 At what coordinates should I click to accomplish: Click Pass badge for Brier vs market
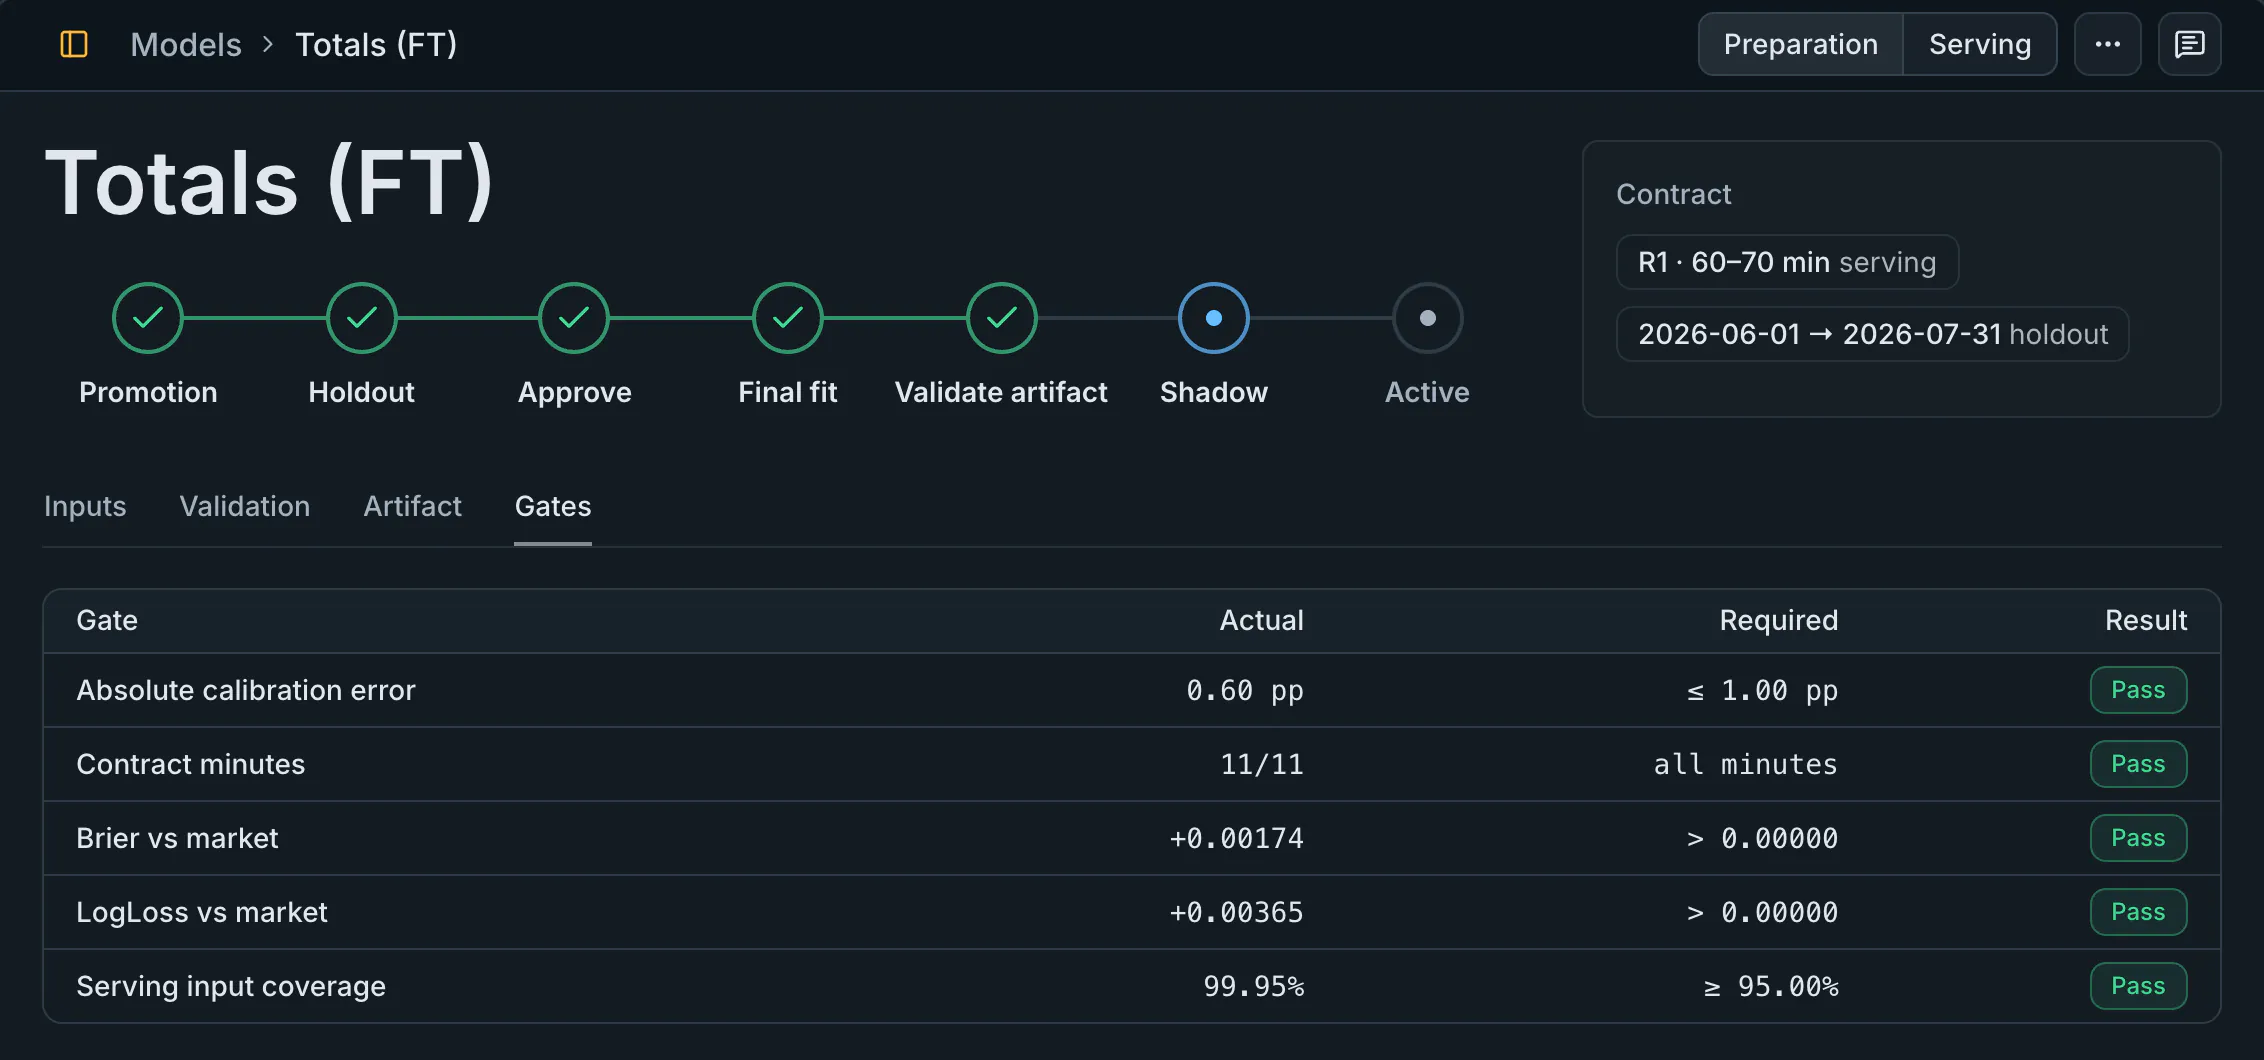(2138, 838)
